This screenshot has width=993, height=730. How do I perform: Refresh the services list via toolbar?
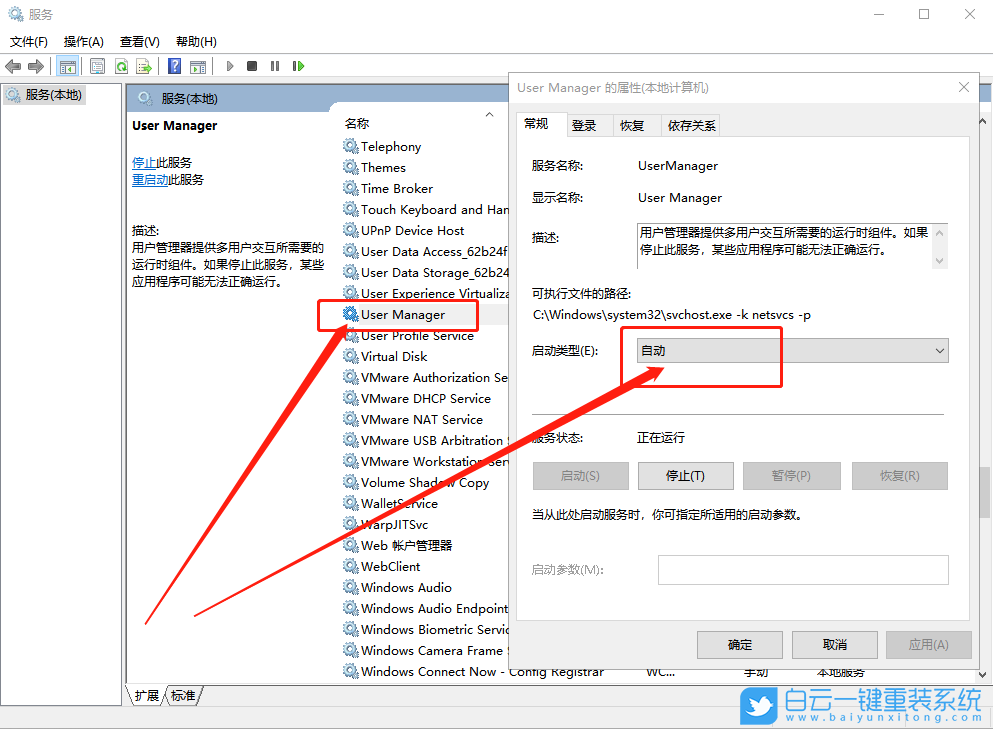pos(120,66)
